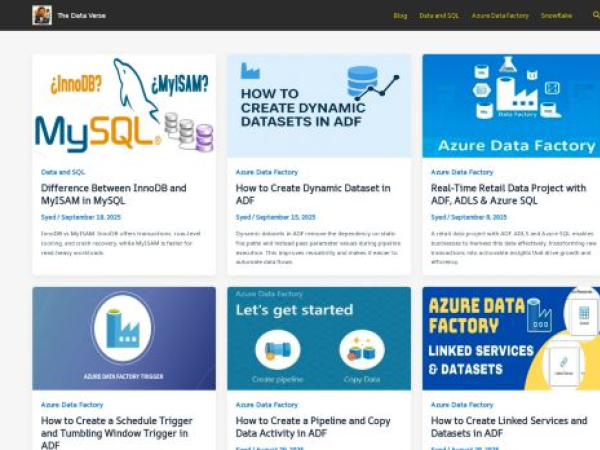Go to Data and SQL menu

439,16
